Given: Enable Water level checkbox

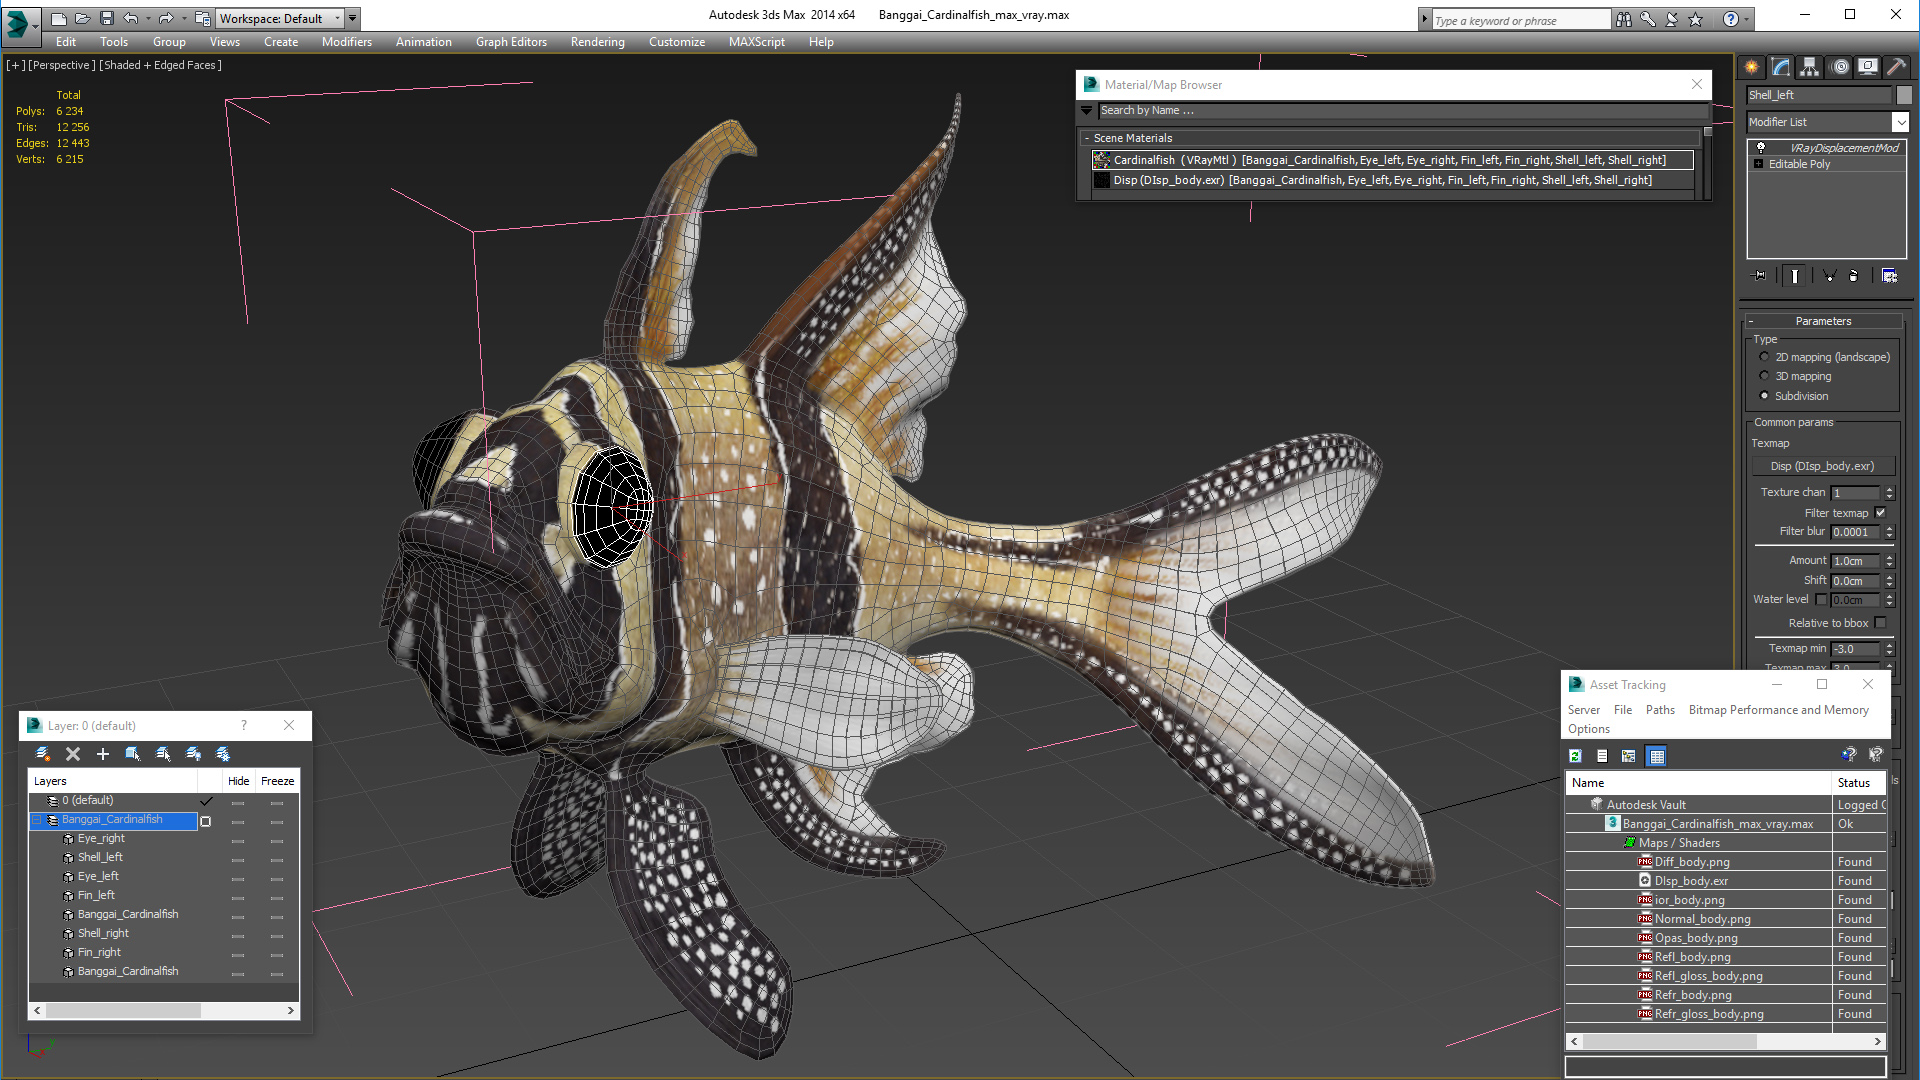Looking at the screenshot, I should (1821, 600).
